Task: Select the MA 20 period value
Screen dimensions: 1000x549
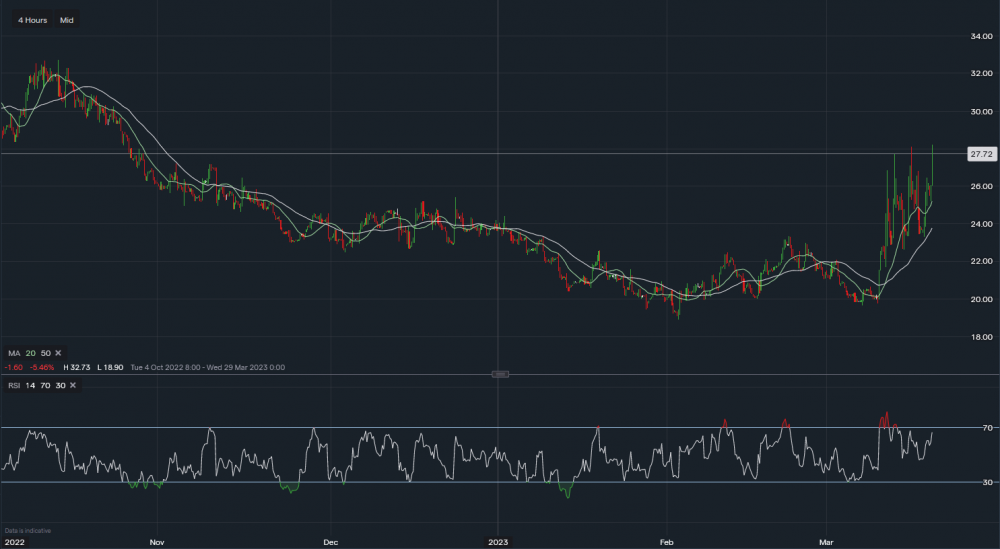Action: click(x=29, y=353)
